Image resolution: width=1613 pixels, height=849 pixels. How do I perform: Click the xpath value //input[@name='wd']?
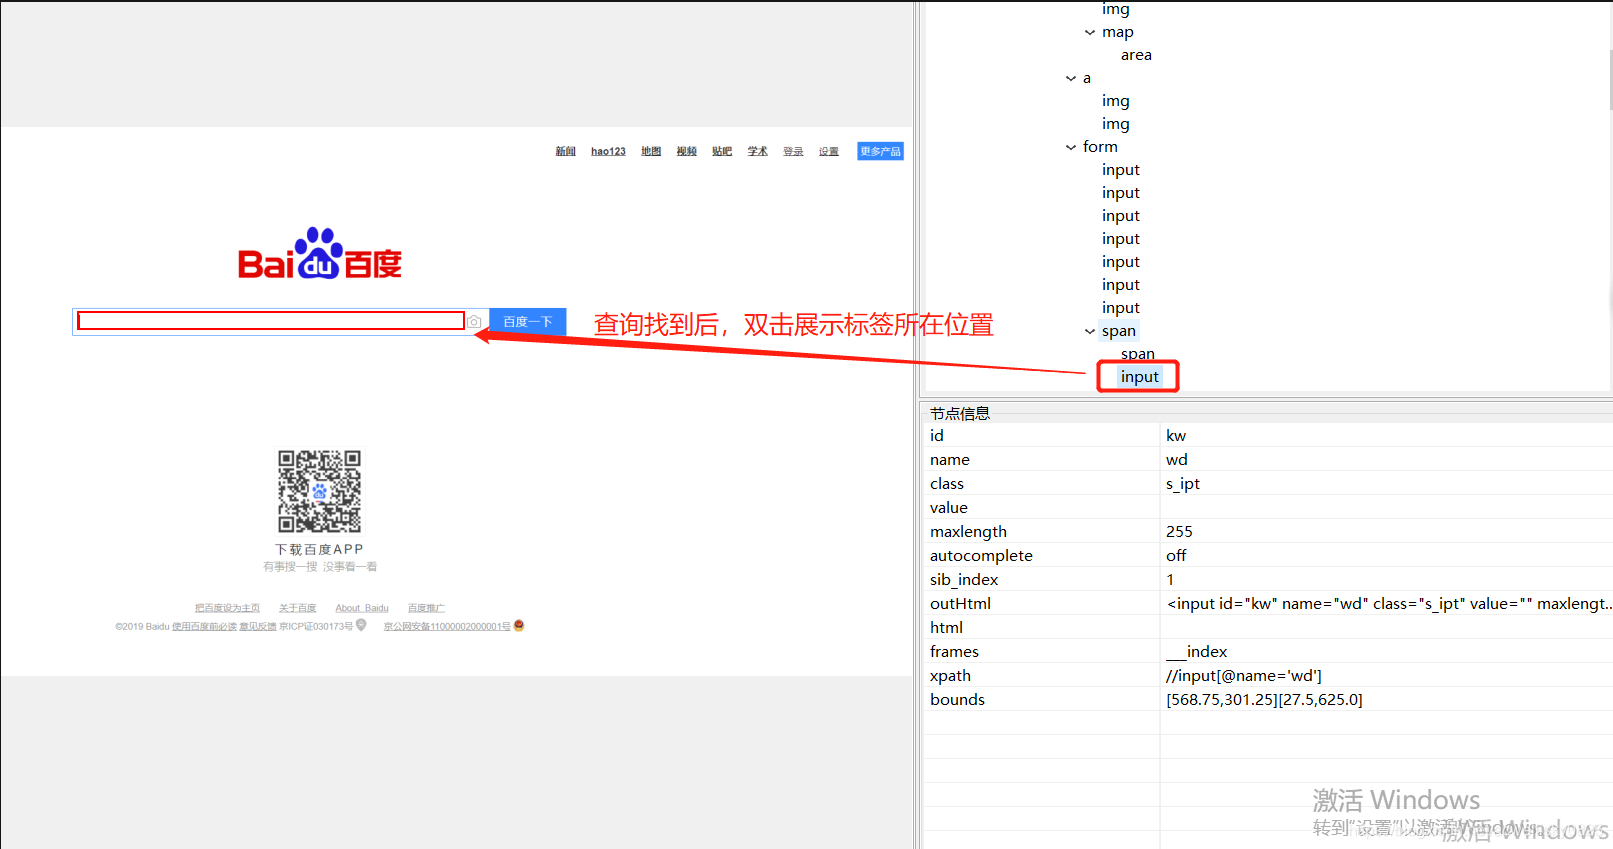1244,676
